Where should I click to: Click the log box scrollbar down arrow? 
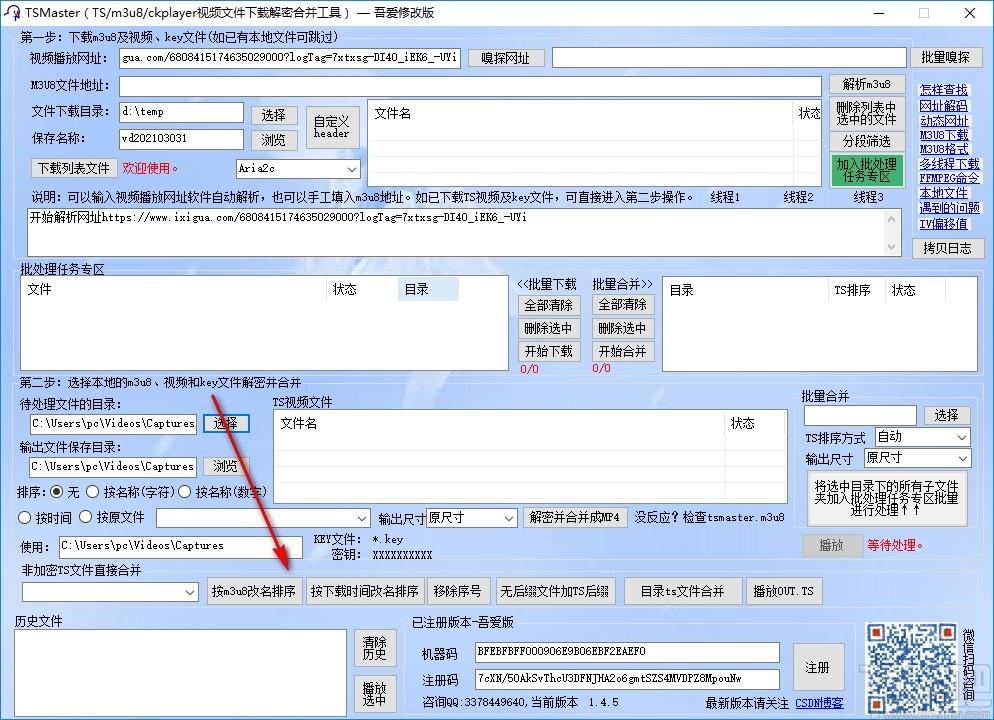click(892, 247)
